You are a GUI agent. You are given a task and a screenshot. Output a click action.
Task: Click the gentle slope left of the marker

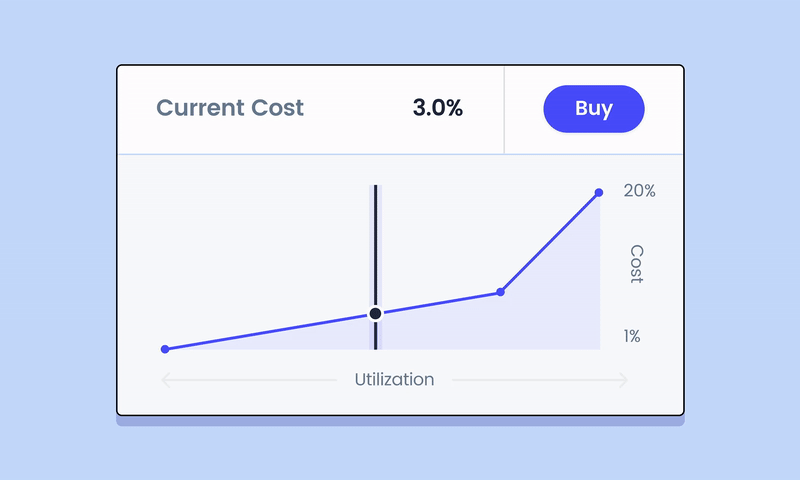tap(268, 332)
